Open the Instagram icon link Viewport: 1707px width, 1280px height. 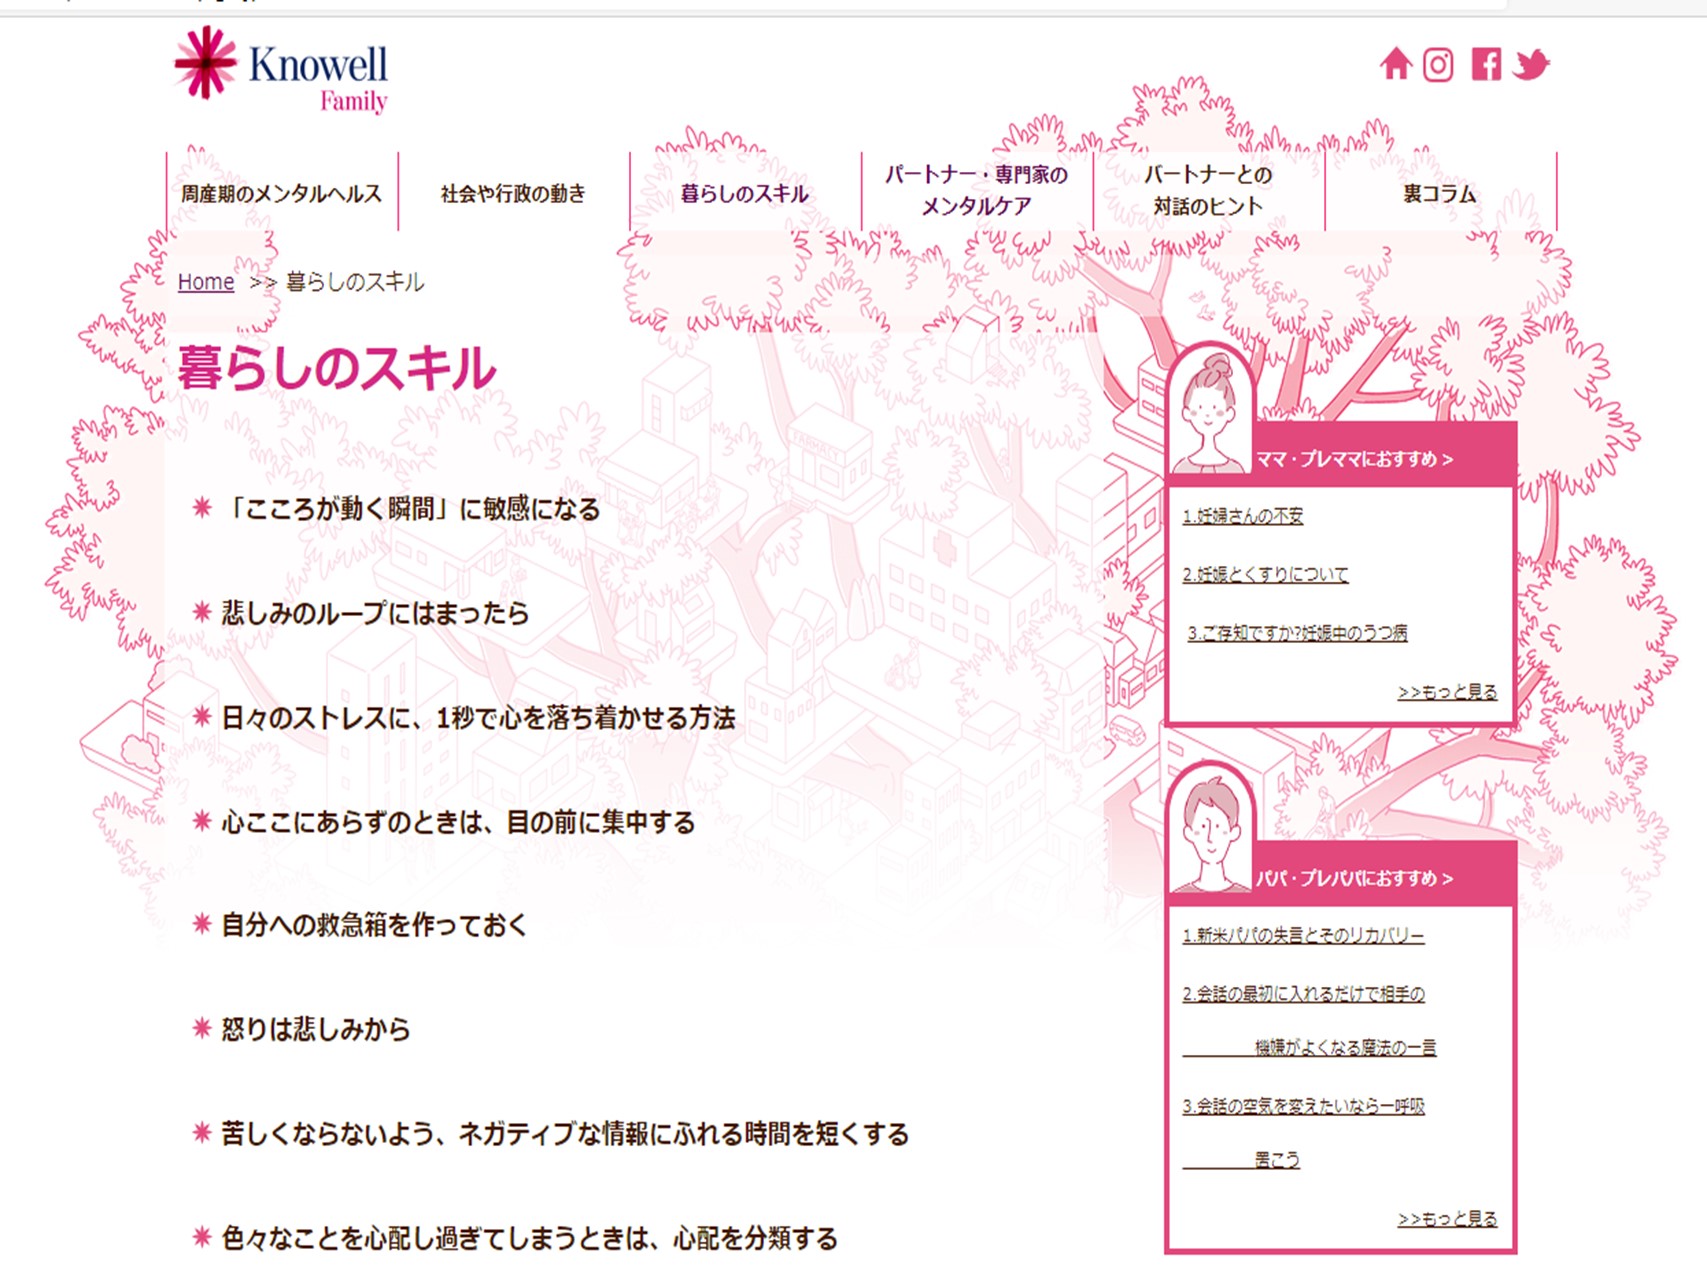1438,65
